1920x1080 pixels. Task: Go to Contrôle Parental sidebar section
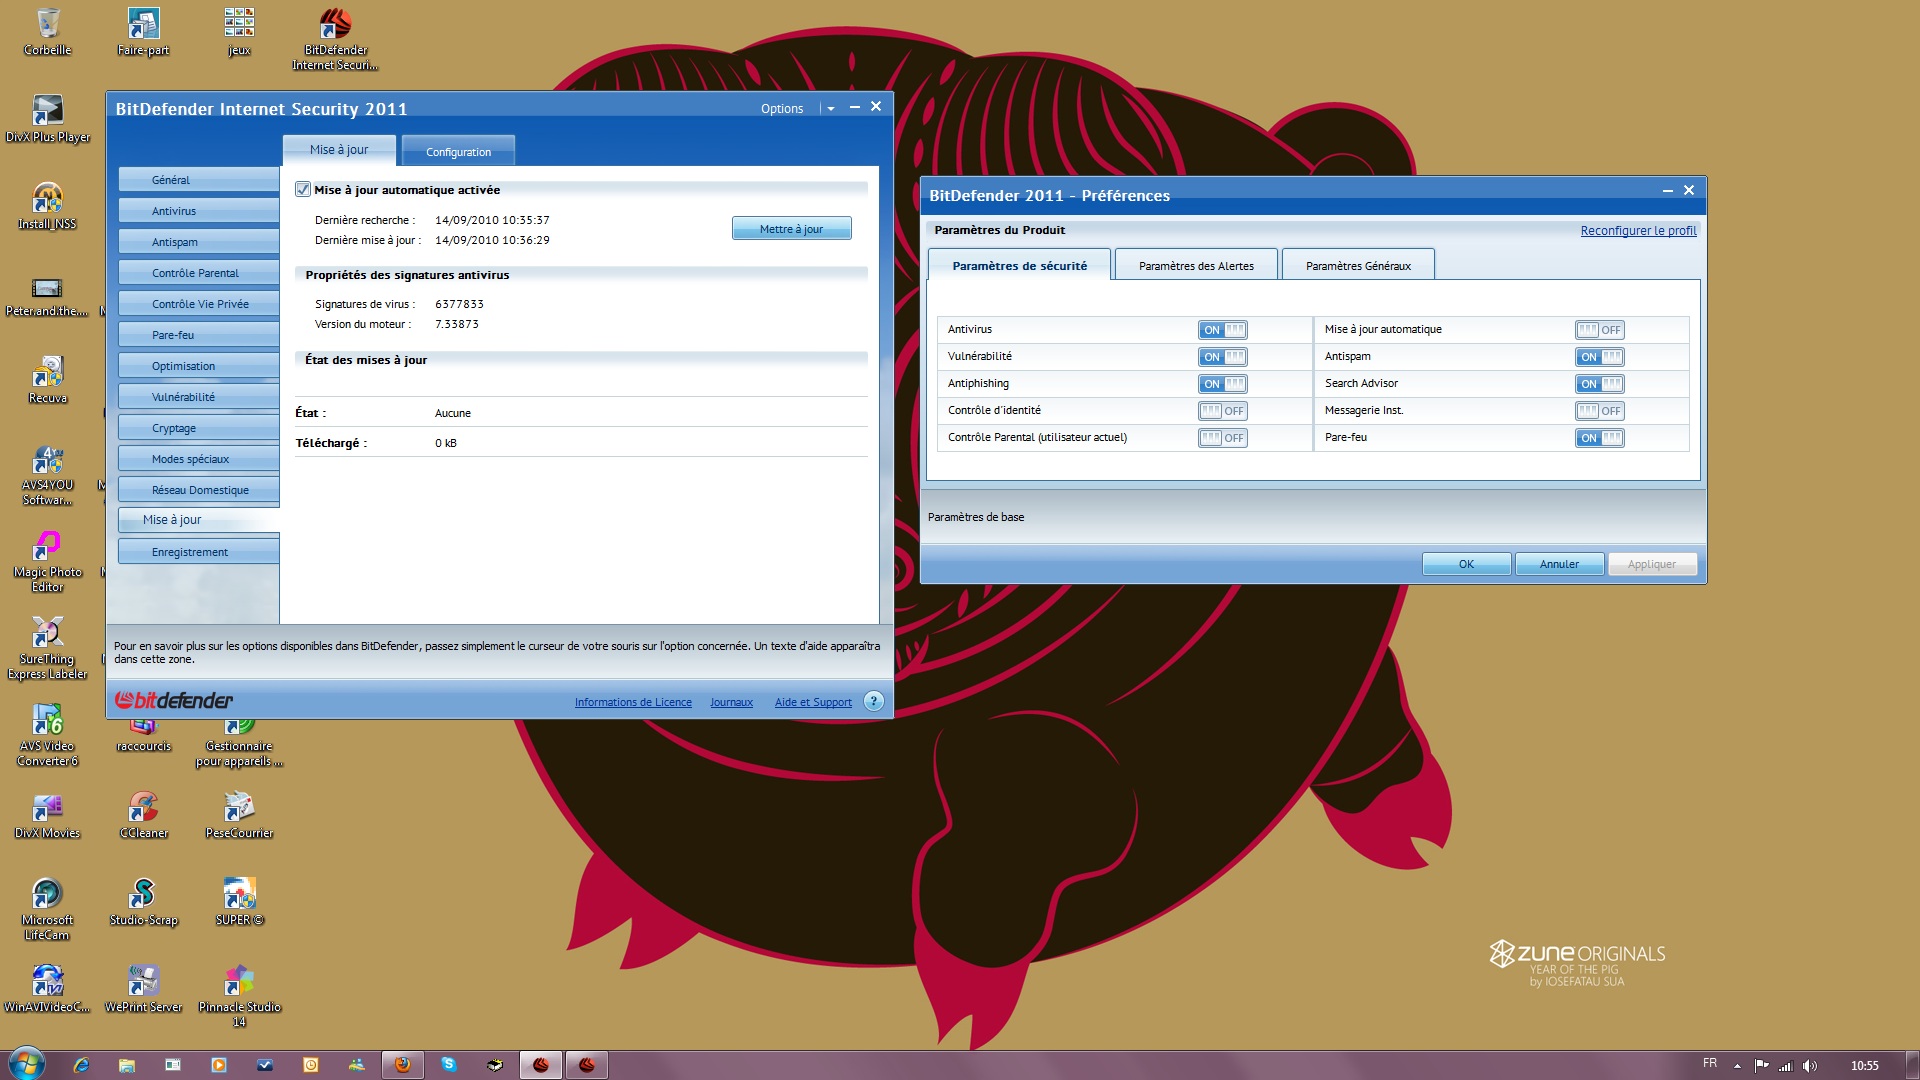click(198, 273)
